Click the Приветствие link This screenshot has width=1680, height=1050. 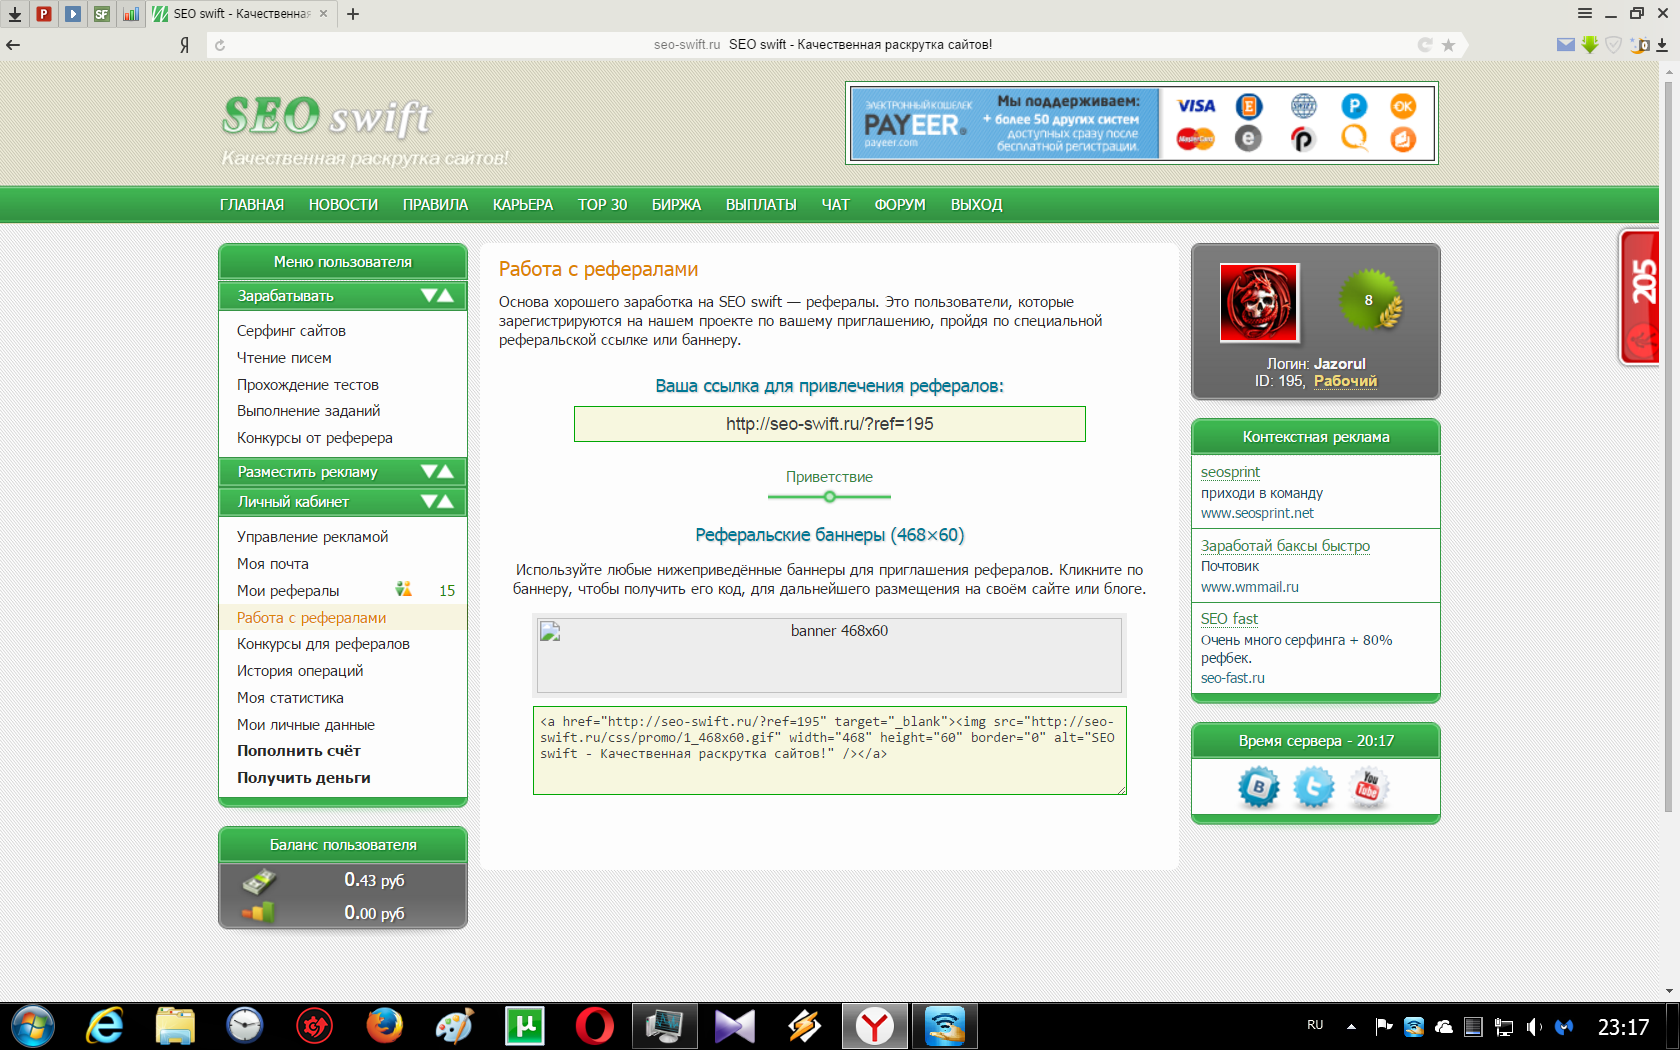(829, 477)
